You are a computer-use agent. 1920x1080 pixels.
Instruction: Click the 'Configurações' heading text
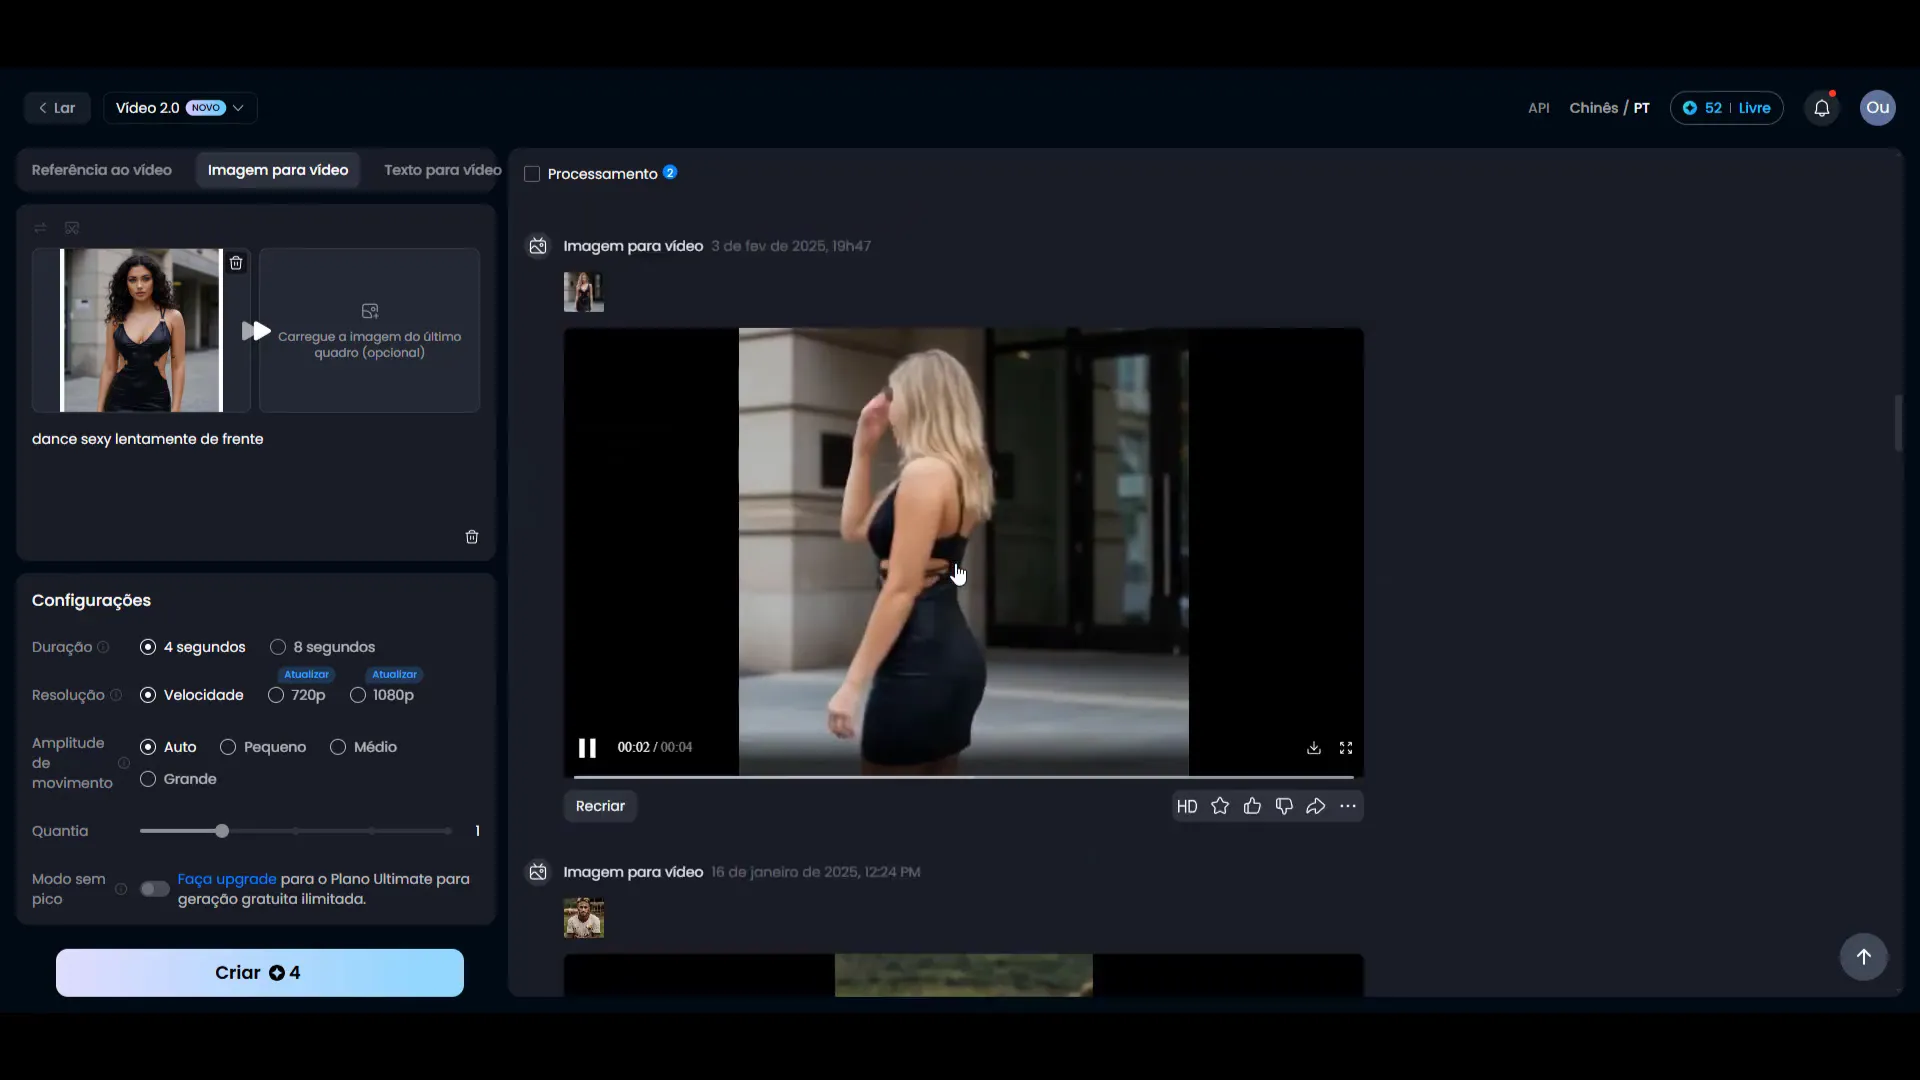point(91,600)
